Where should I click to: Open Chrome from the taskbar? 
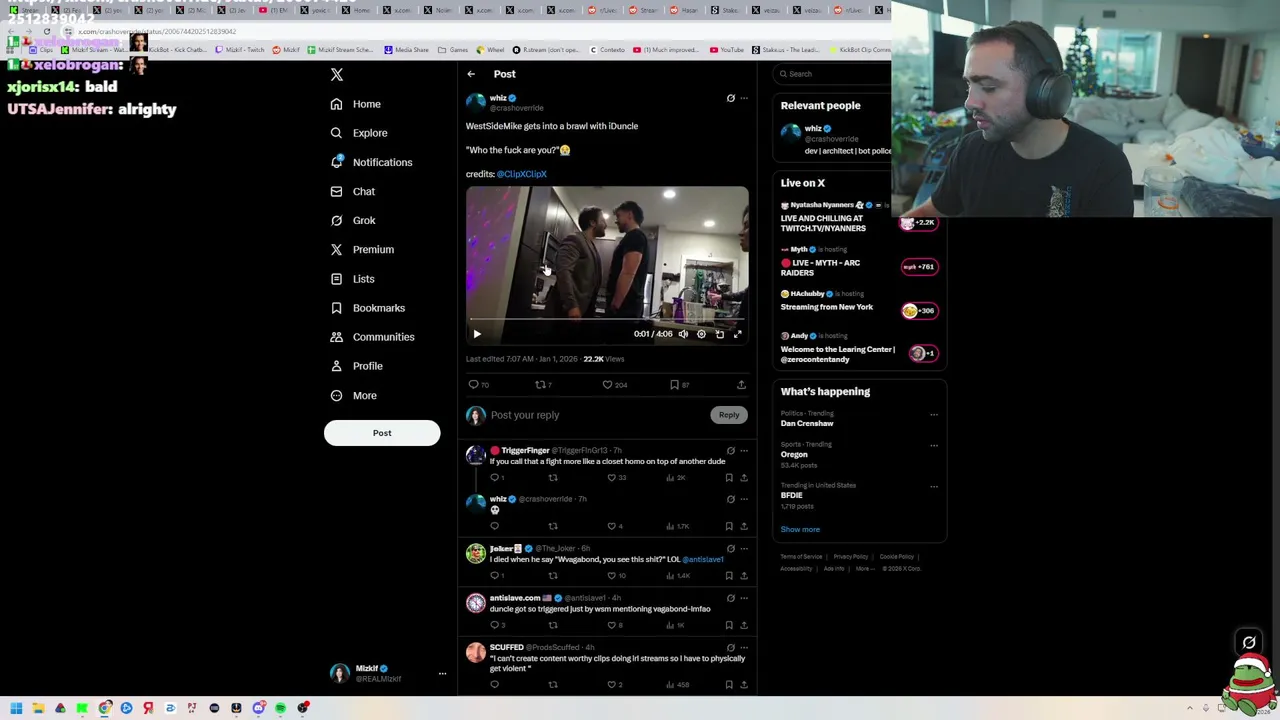click(x=104, y=708)
